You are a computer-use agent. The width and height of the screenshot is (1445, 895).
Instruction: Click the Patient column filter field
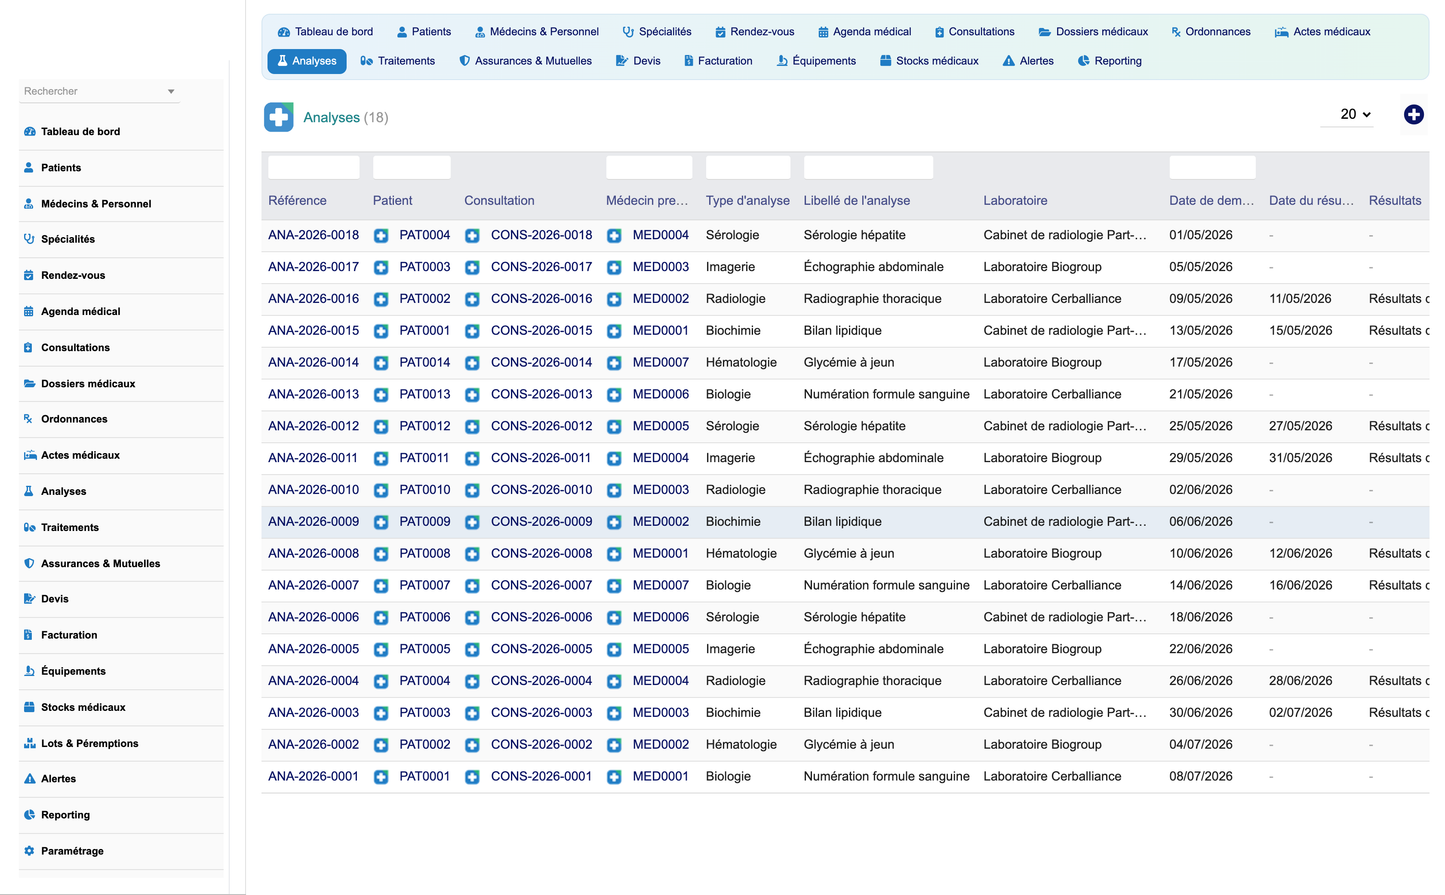(411, 167)
